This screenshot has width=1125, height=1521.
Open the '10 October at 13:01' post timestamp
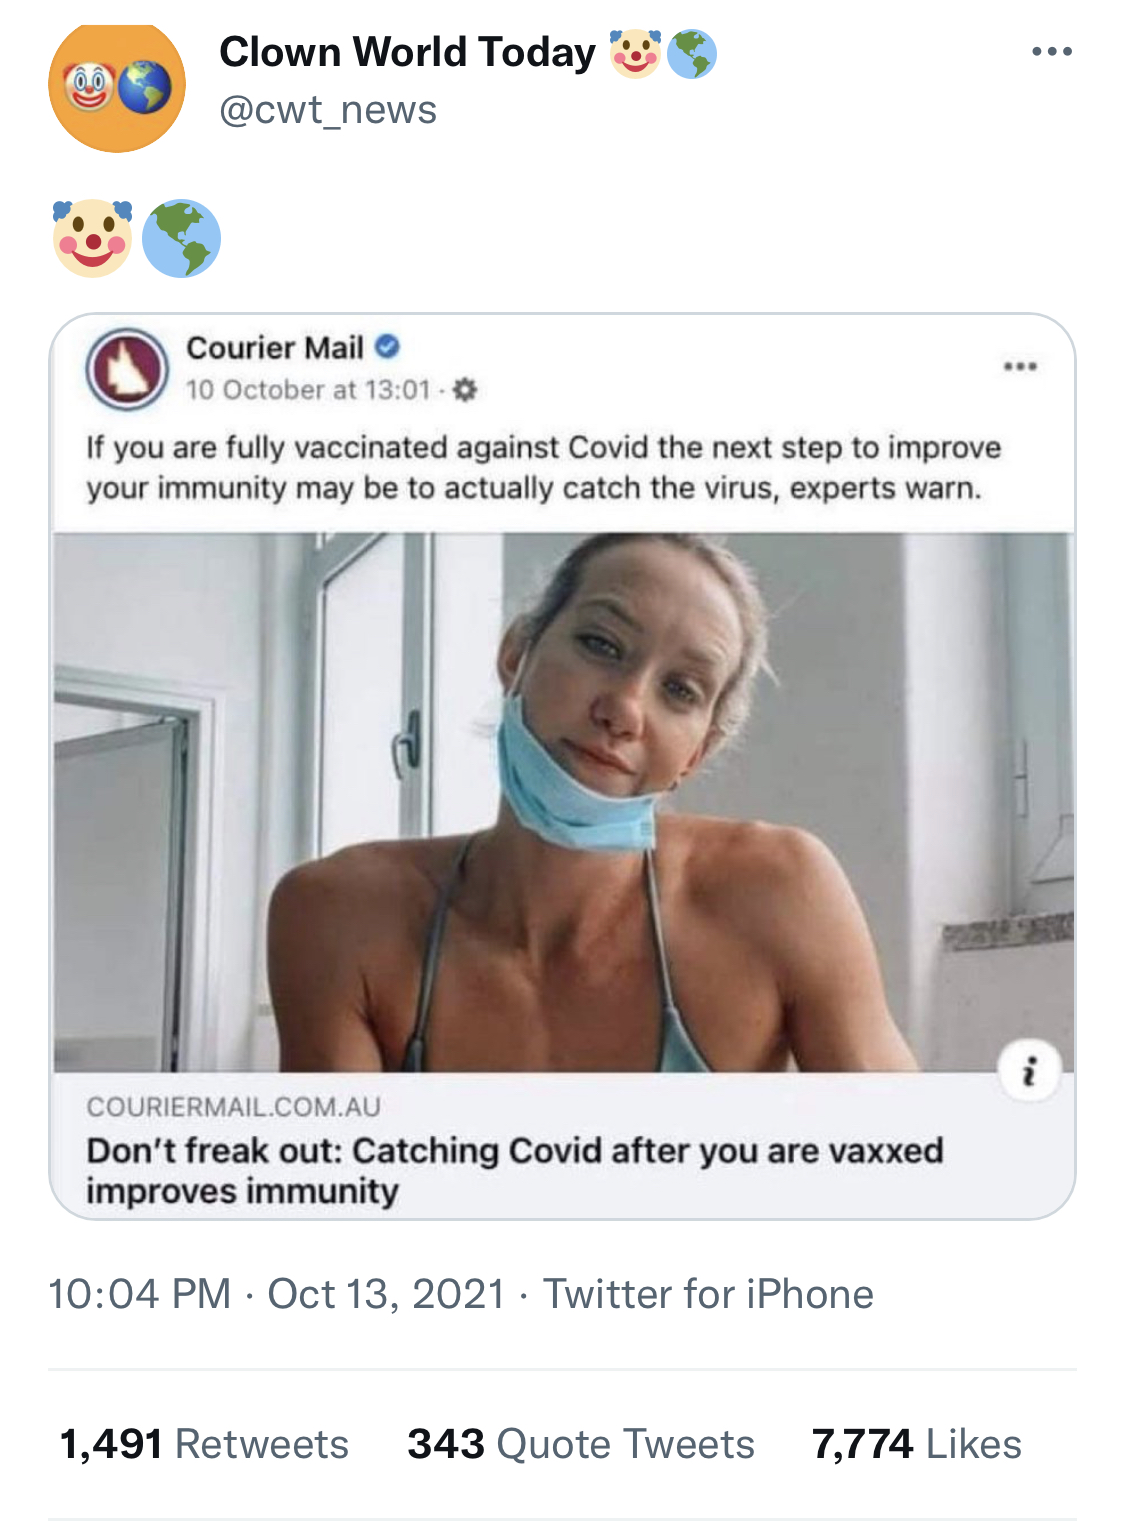pos(308,390)
